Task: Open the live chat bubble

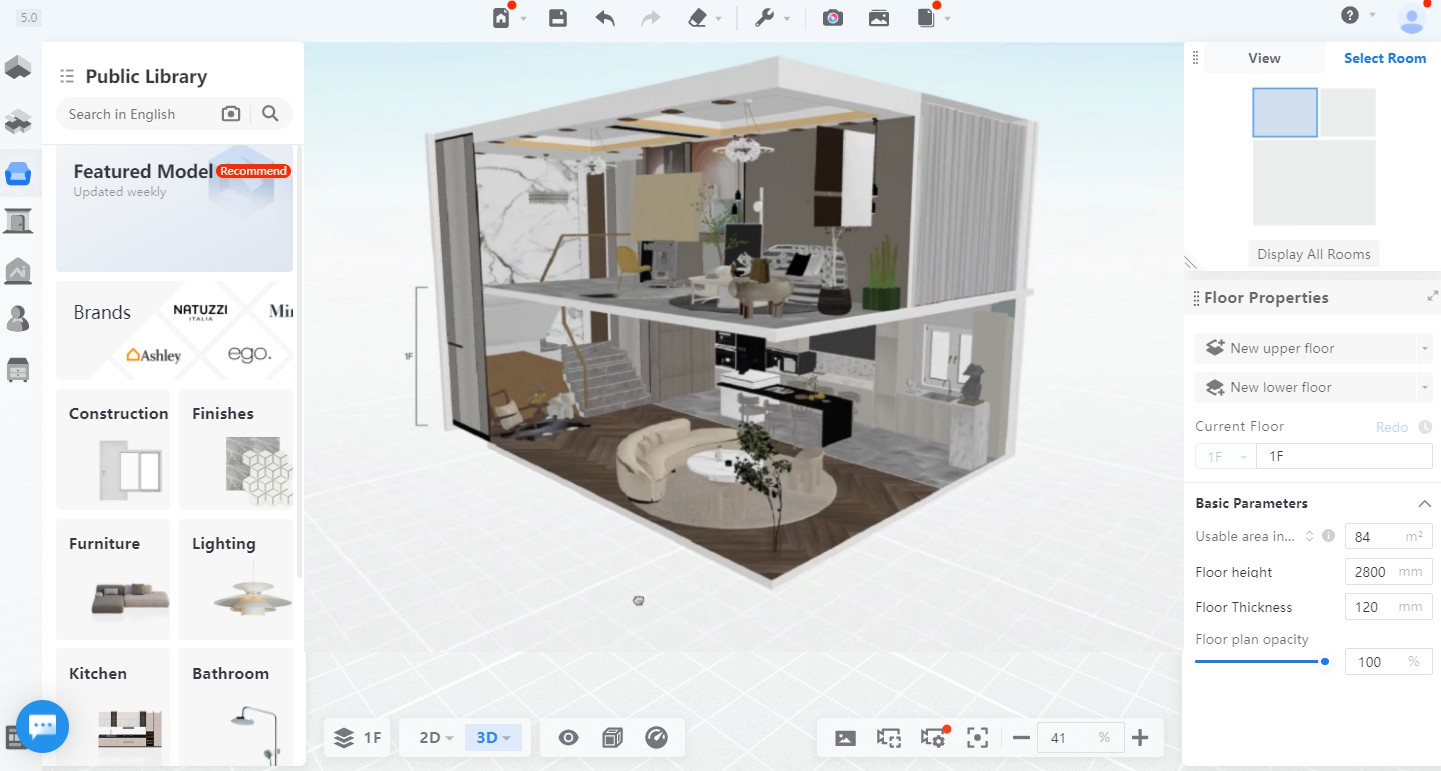Action: 42,726
